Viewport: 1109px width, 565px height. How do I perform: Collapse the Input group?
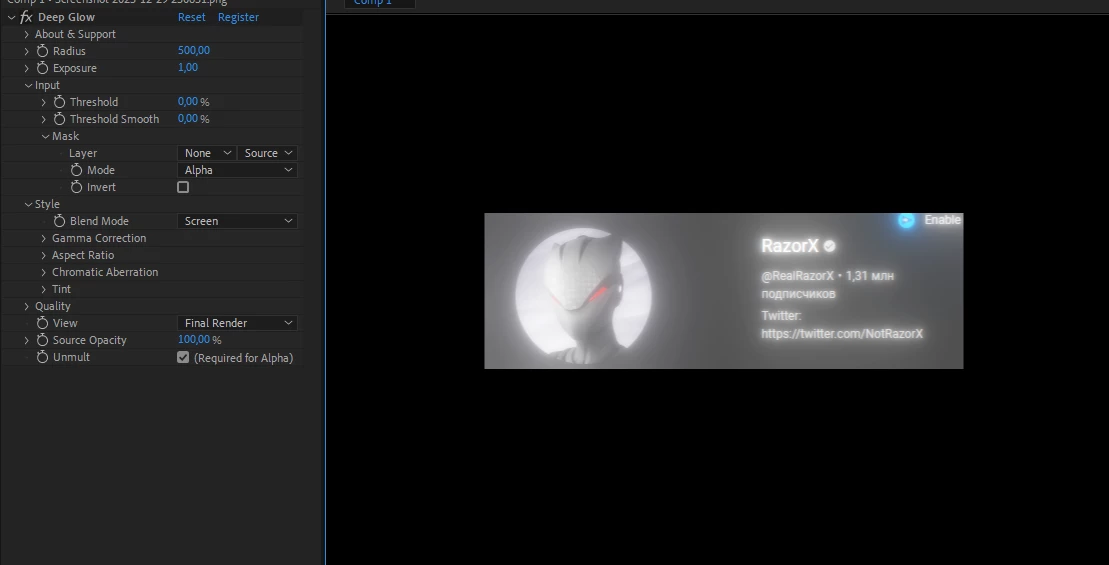pos(28,85)
